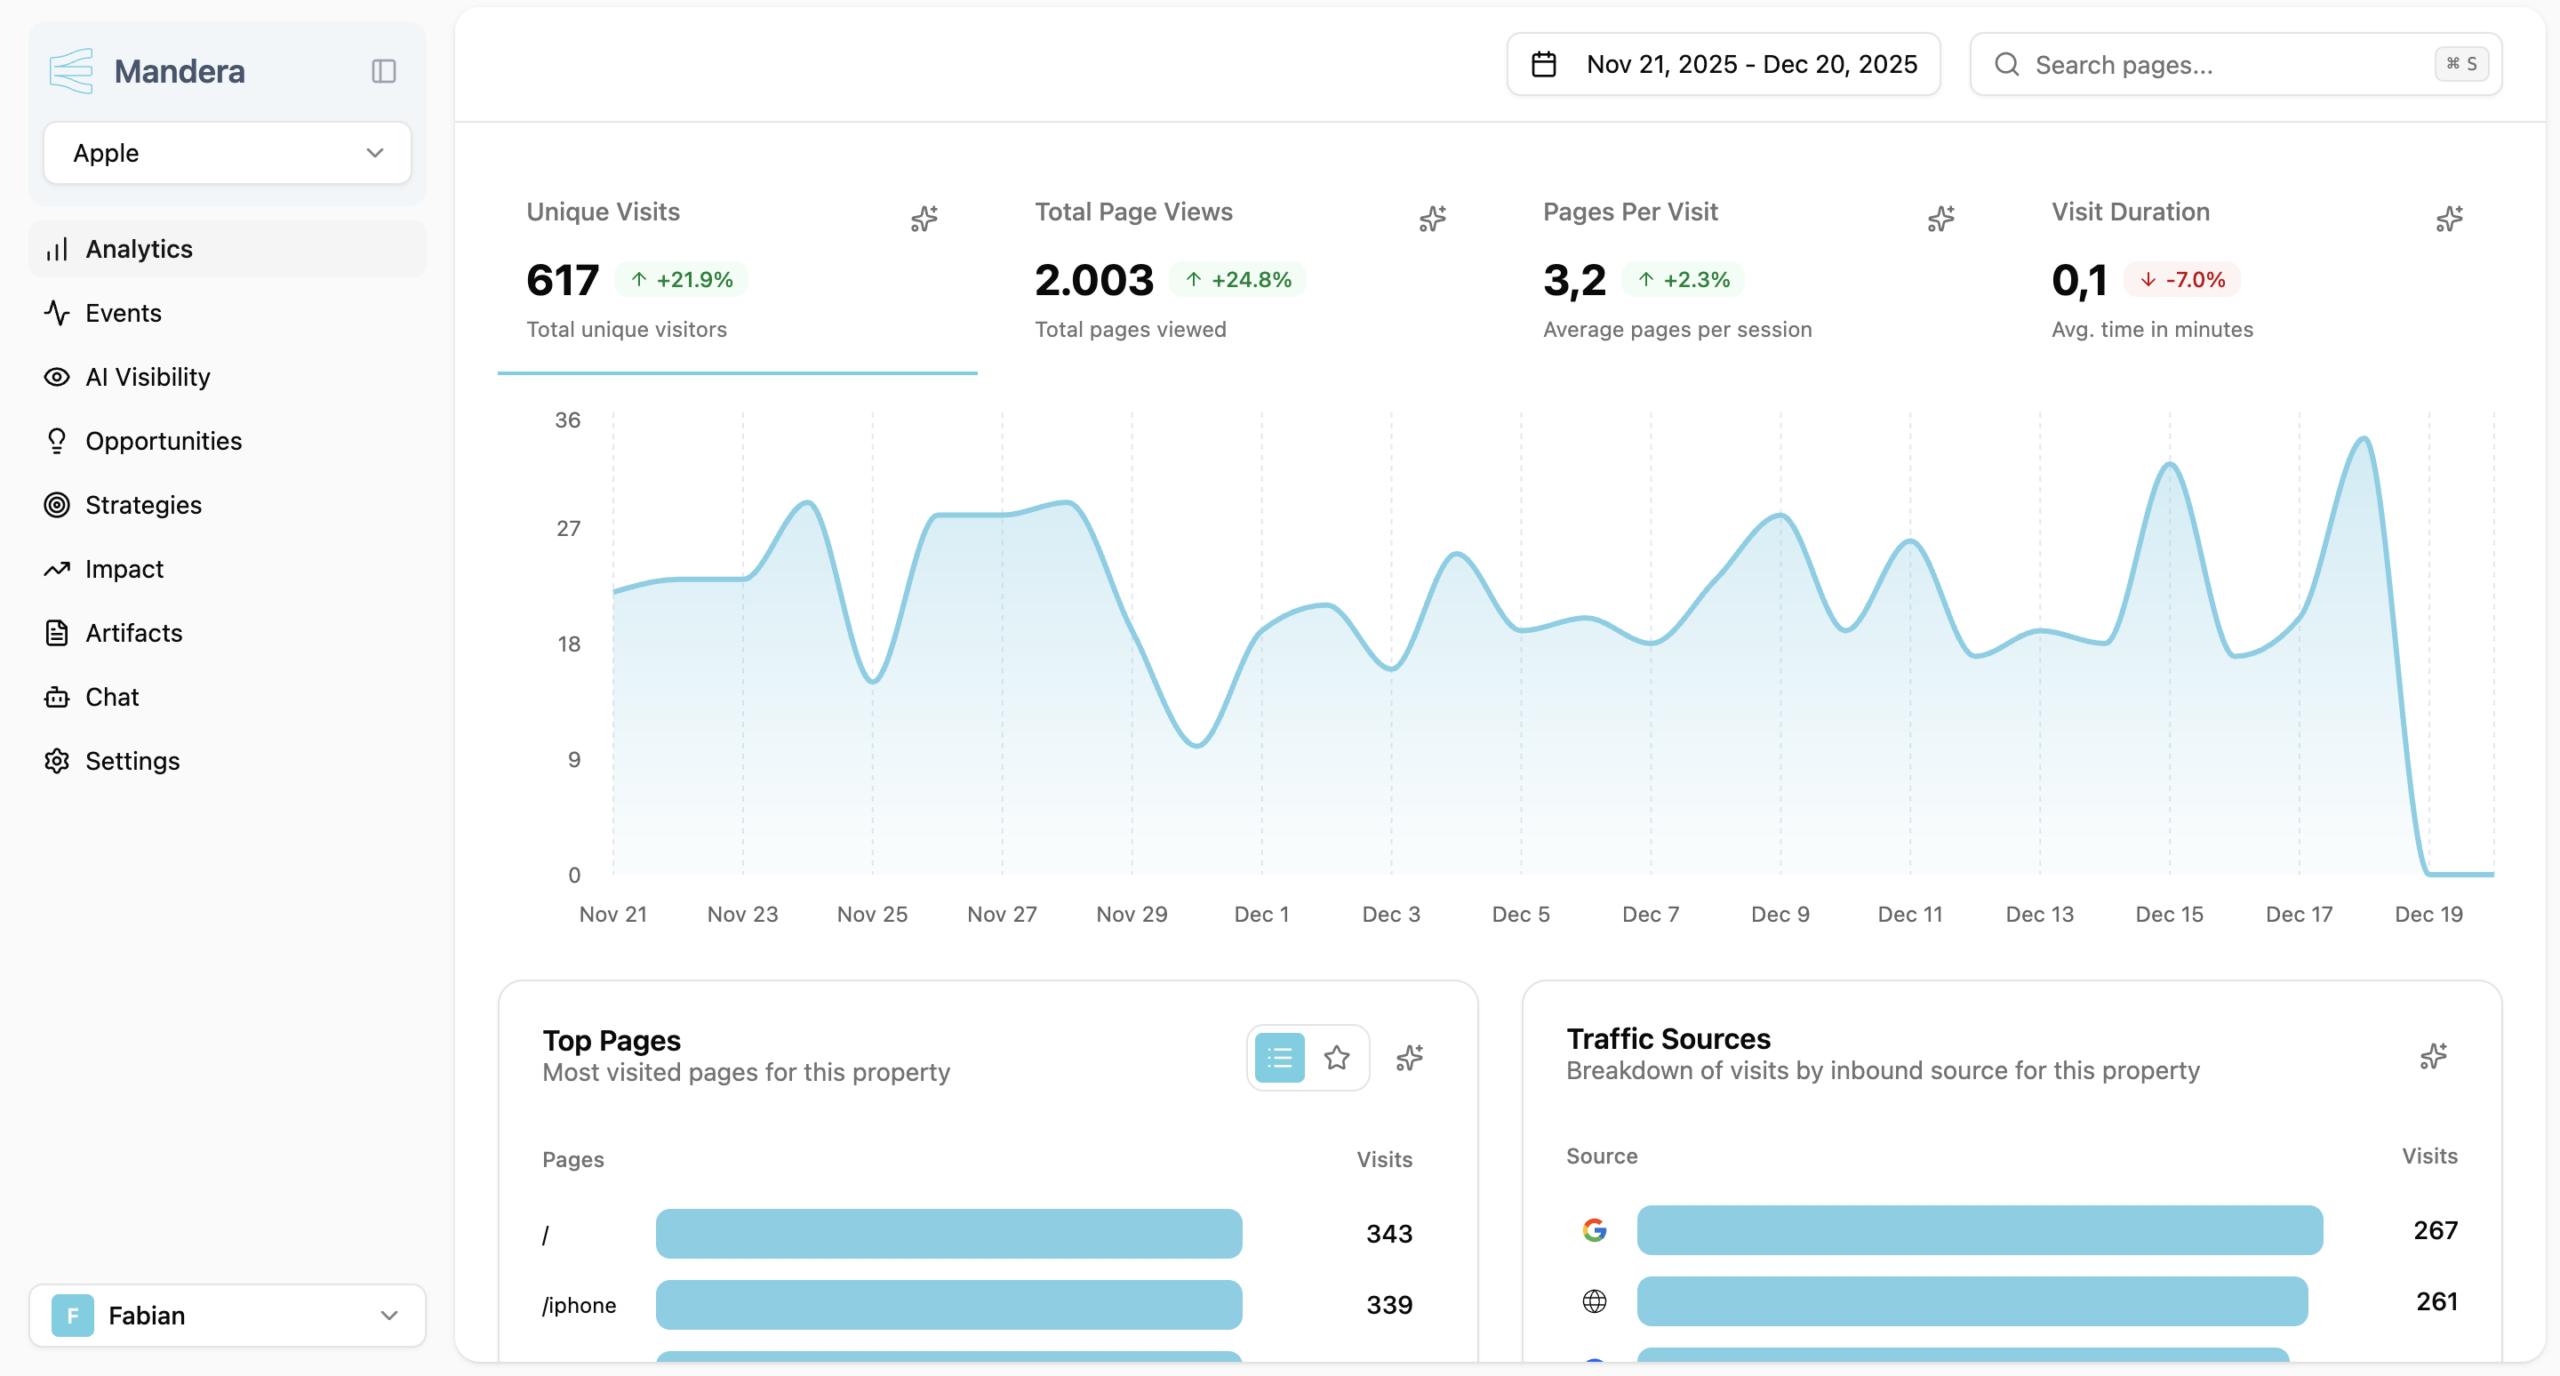Open the Apple property dropdown
The width and height of the screenshot is (2560, 1376).
[227, 153]
